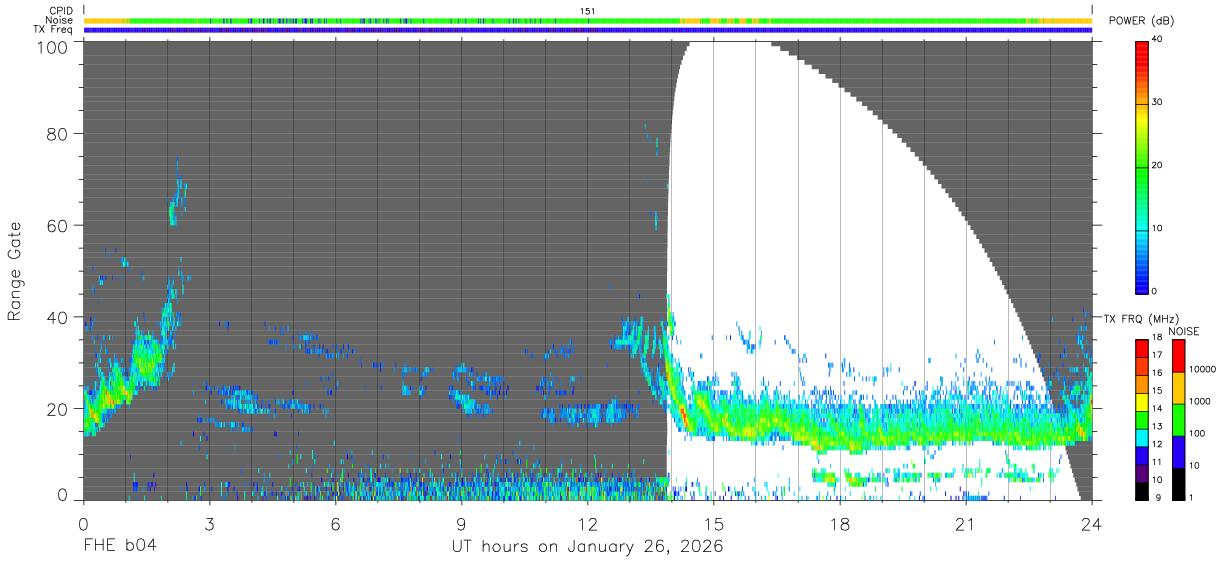Click the cyan segment of TX frequency colorbar

coord(1141,437)
